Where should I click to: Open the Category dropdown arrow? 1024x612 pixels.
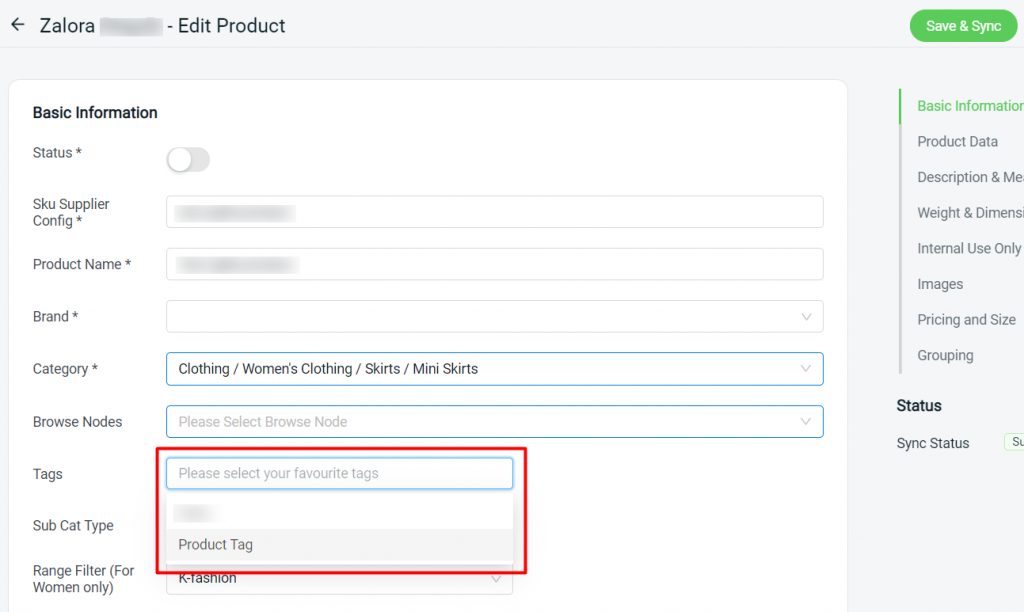pyautogui.click(x=806, y=369)
